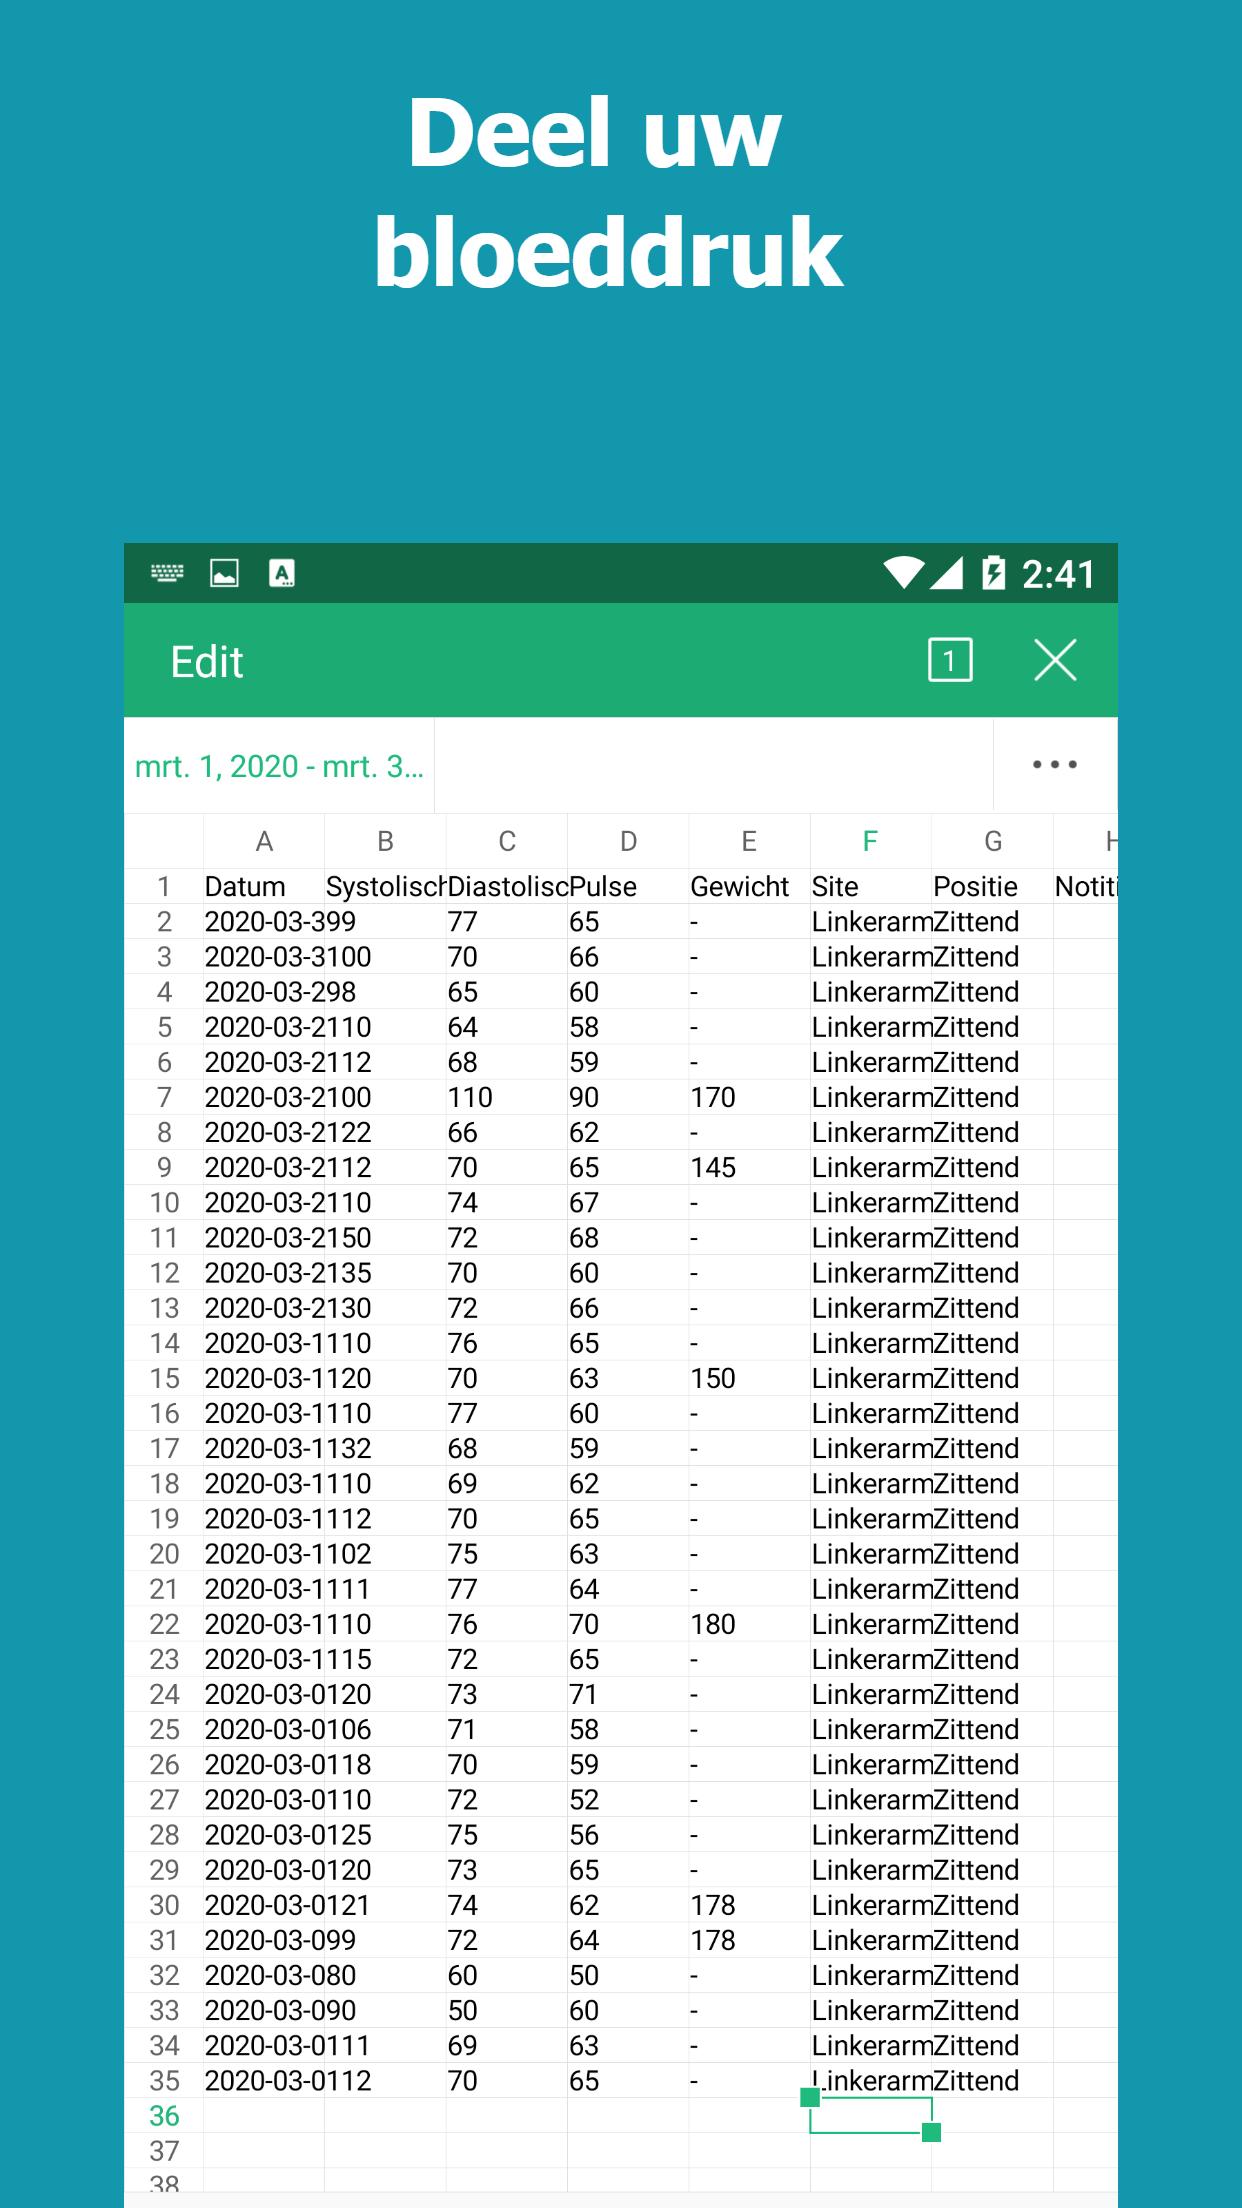This screenshot has height=2208, width=1242.
Task: Select column C header
Action: (x=507, y=841)
